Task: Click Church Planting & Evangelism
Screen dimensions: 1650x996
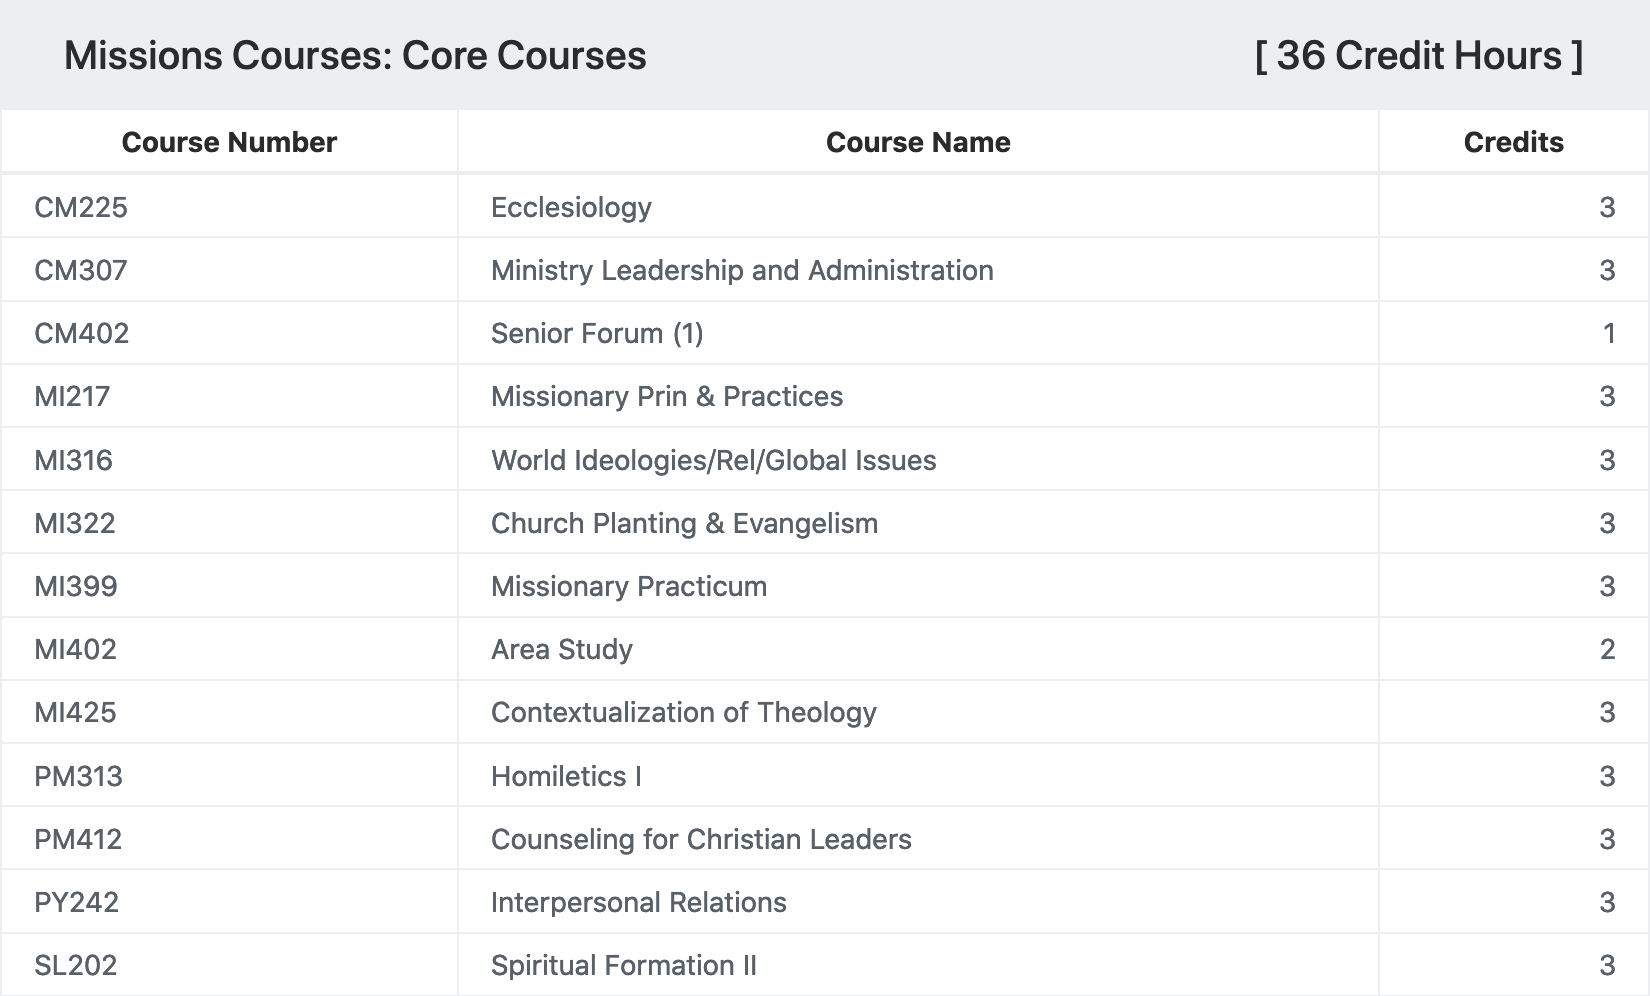Action: (x=685, y=523)
